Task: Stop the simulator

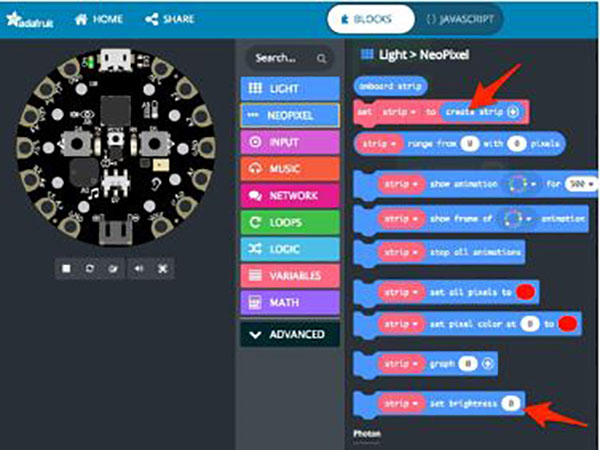Action: point(67,268)
